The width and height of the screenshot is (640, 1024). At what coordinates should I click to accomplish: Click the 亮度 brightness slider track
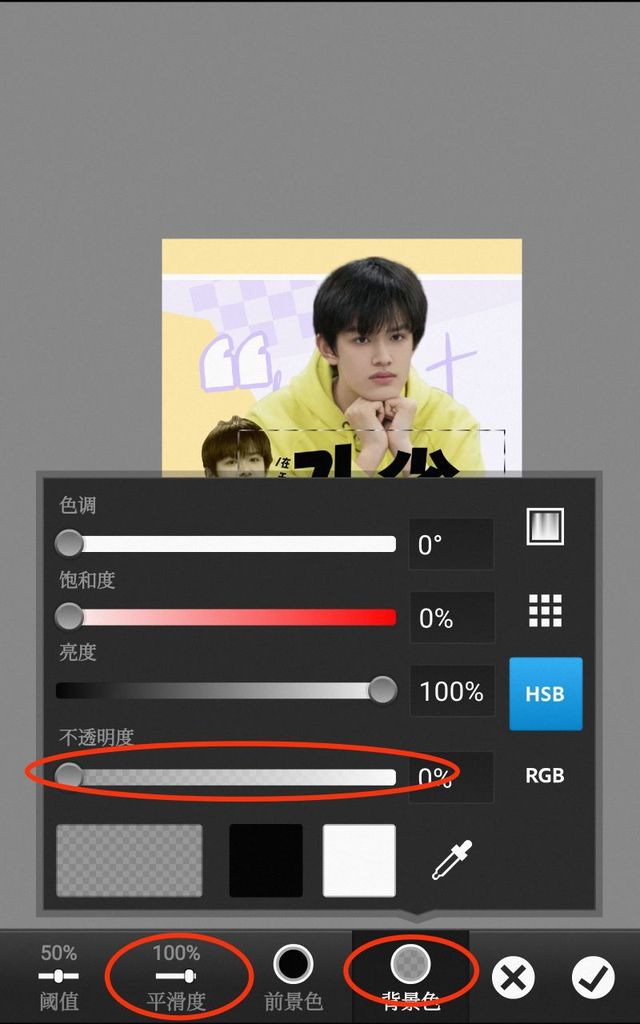point(226,691)
